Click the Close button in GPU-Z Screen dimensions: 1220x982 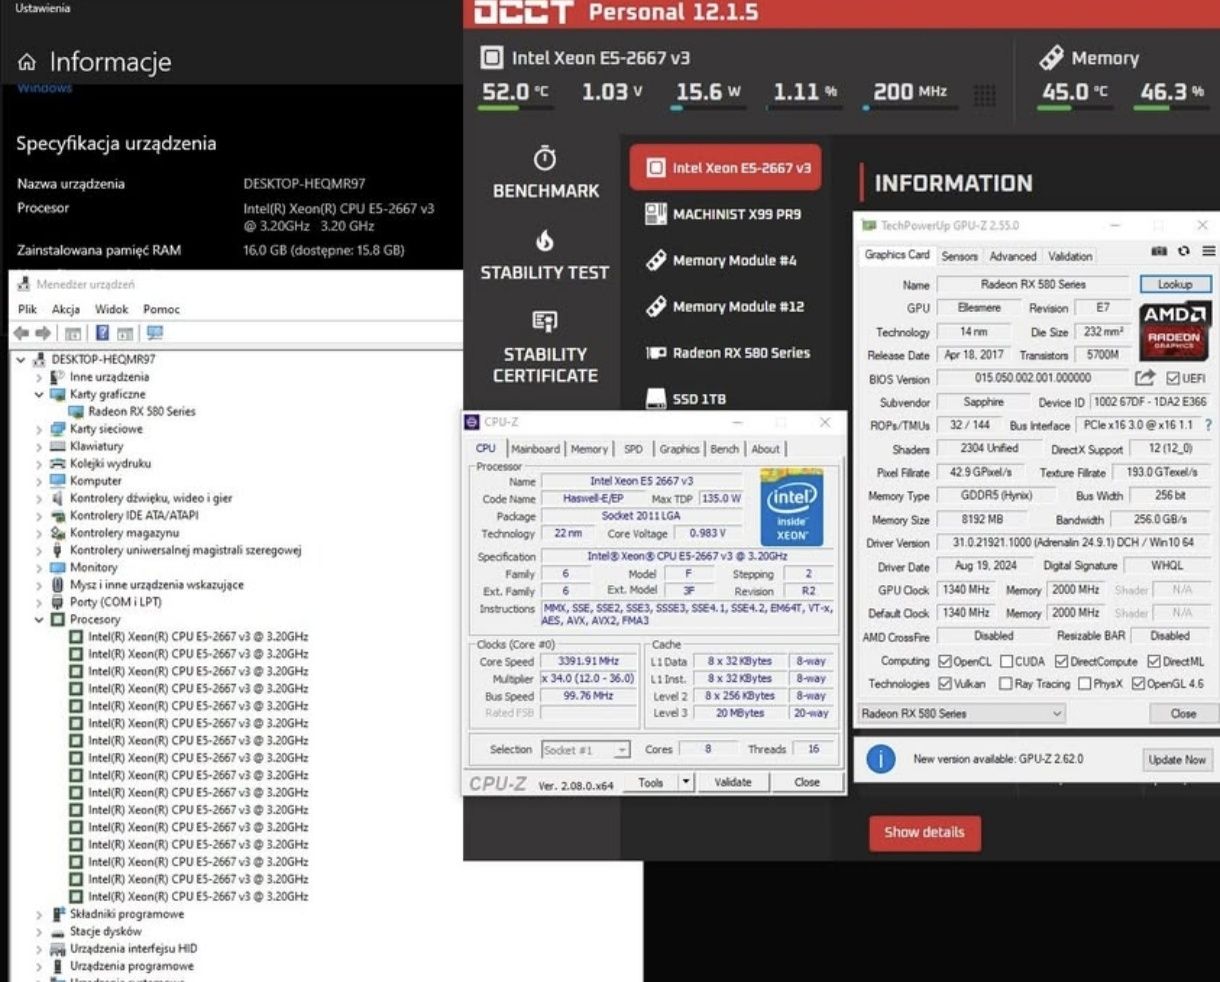pyautogui.click(x=1183, y=714)
